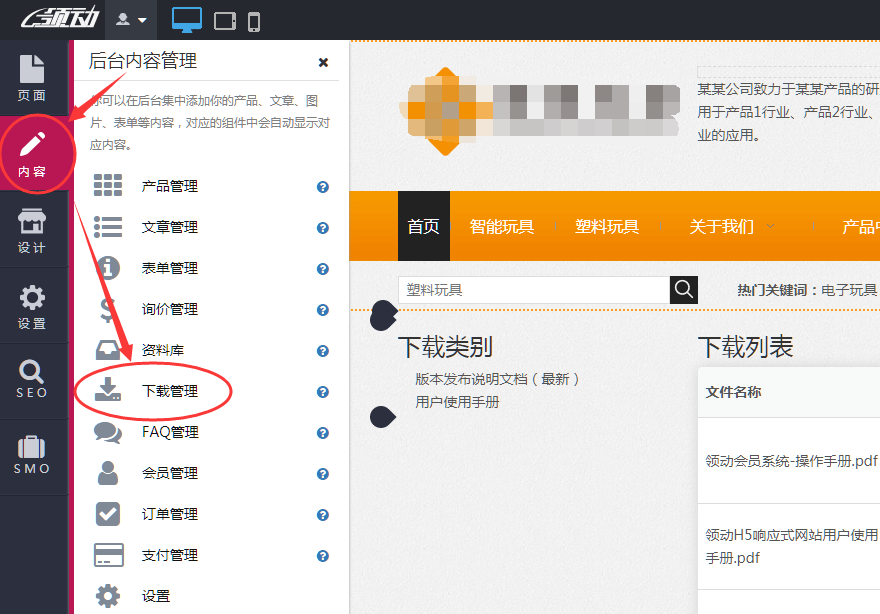Click the search magnifier button on the webpage
The image size is (880, 614).
(x=684, y=289)
